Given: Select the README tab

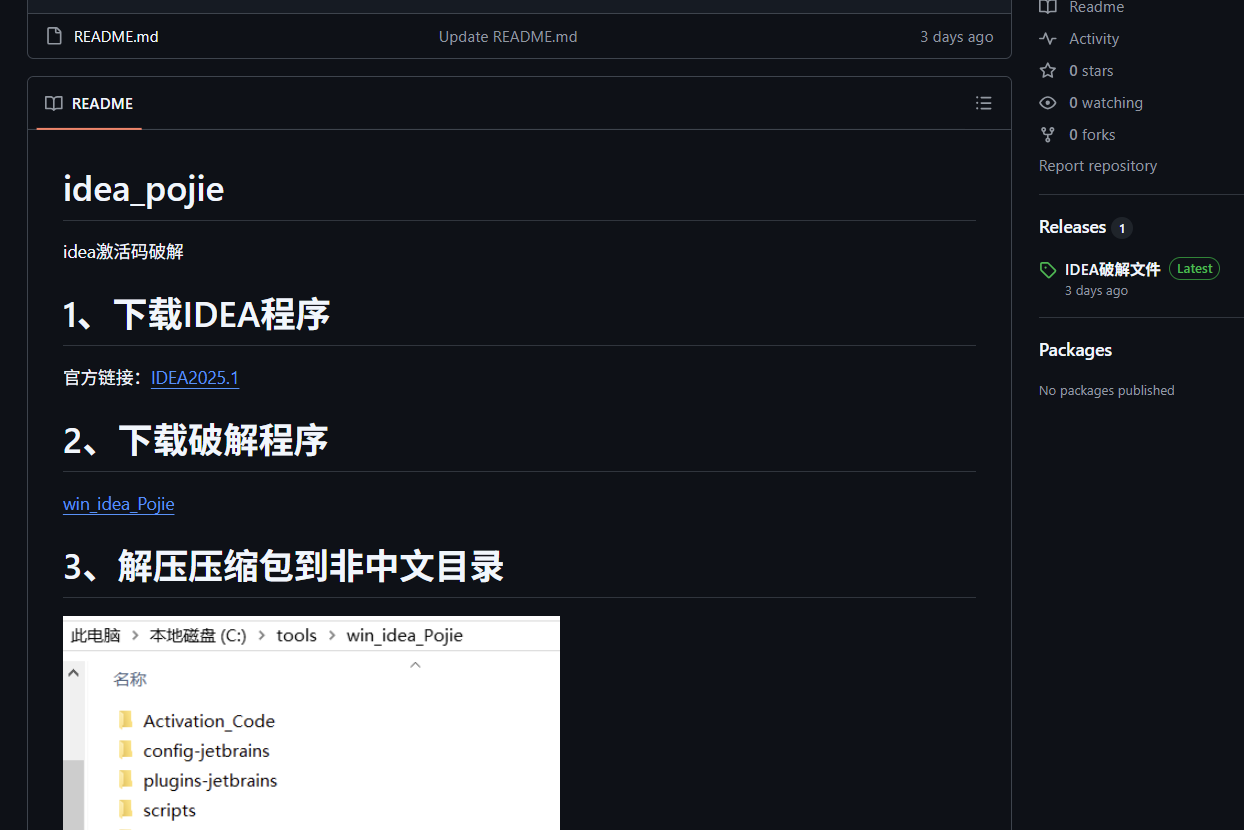Looking at the screenshot, I should pyautogui.click(x=90, y=104).
